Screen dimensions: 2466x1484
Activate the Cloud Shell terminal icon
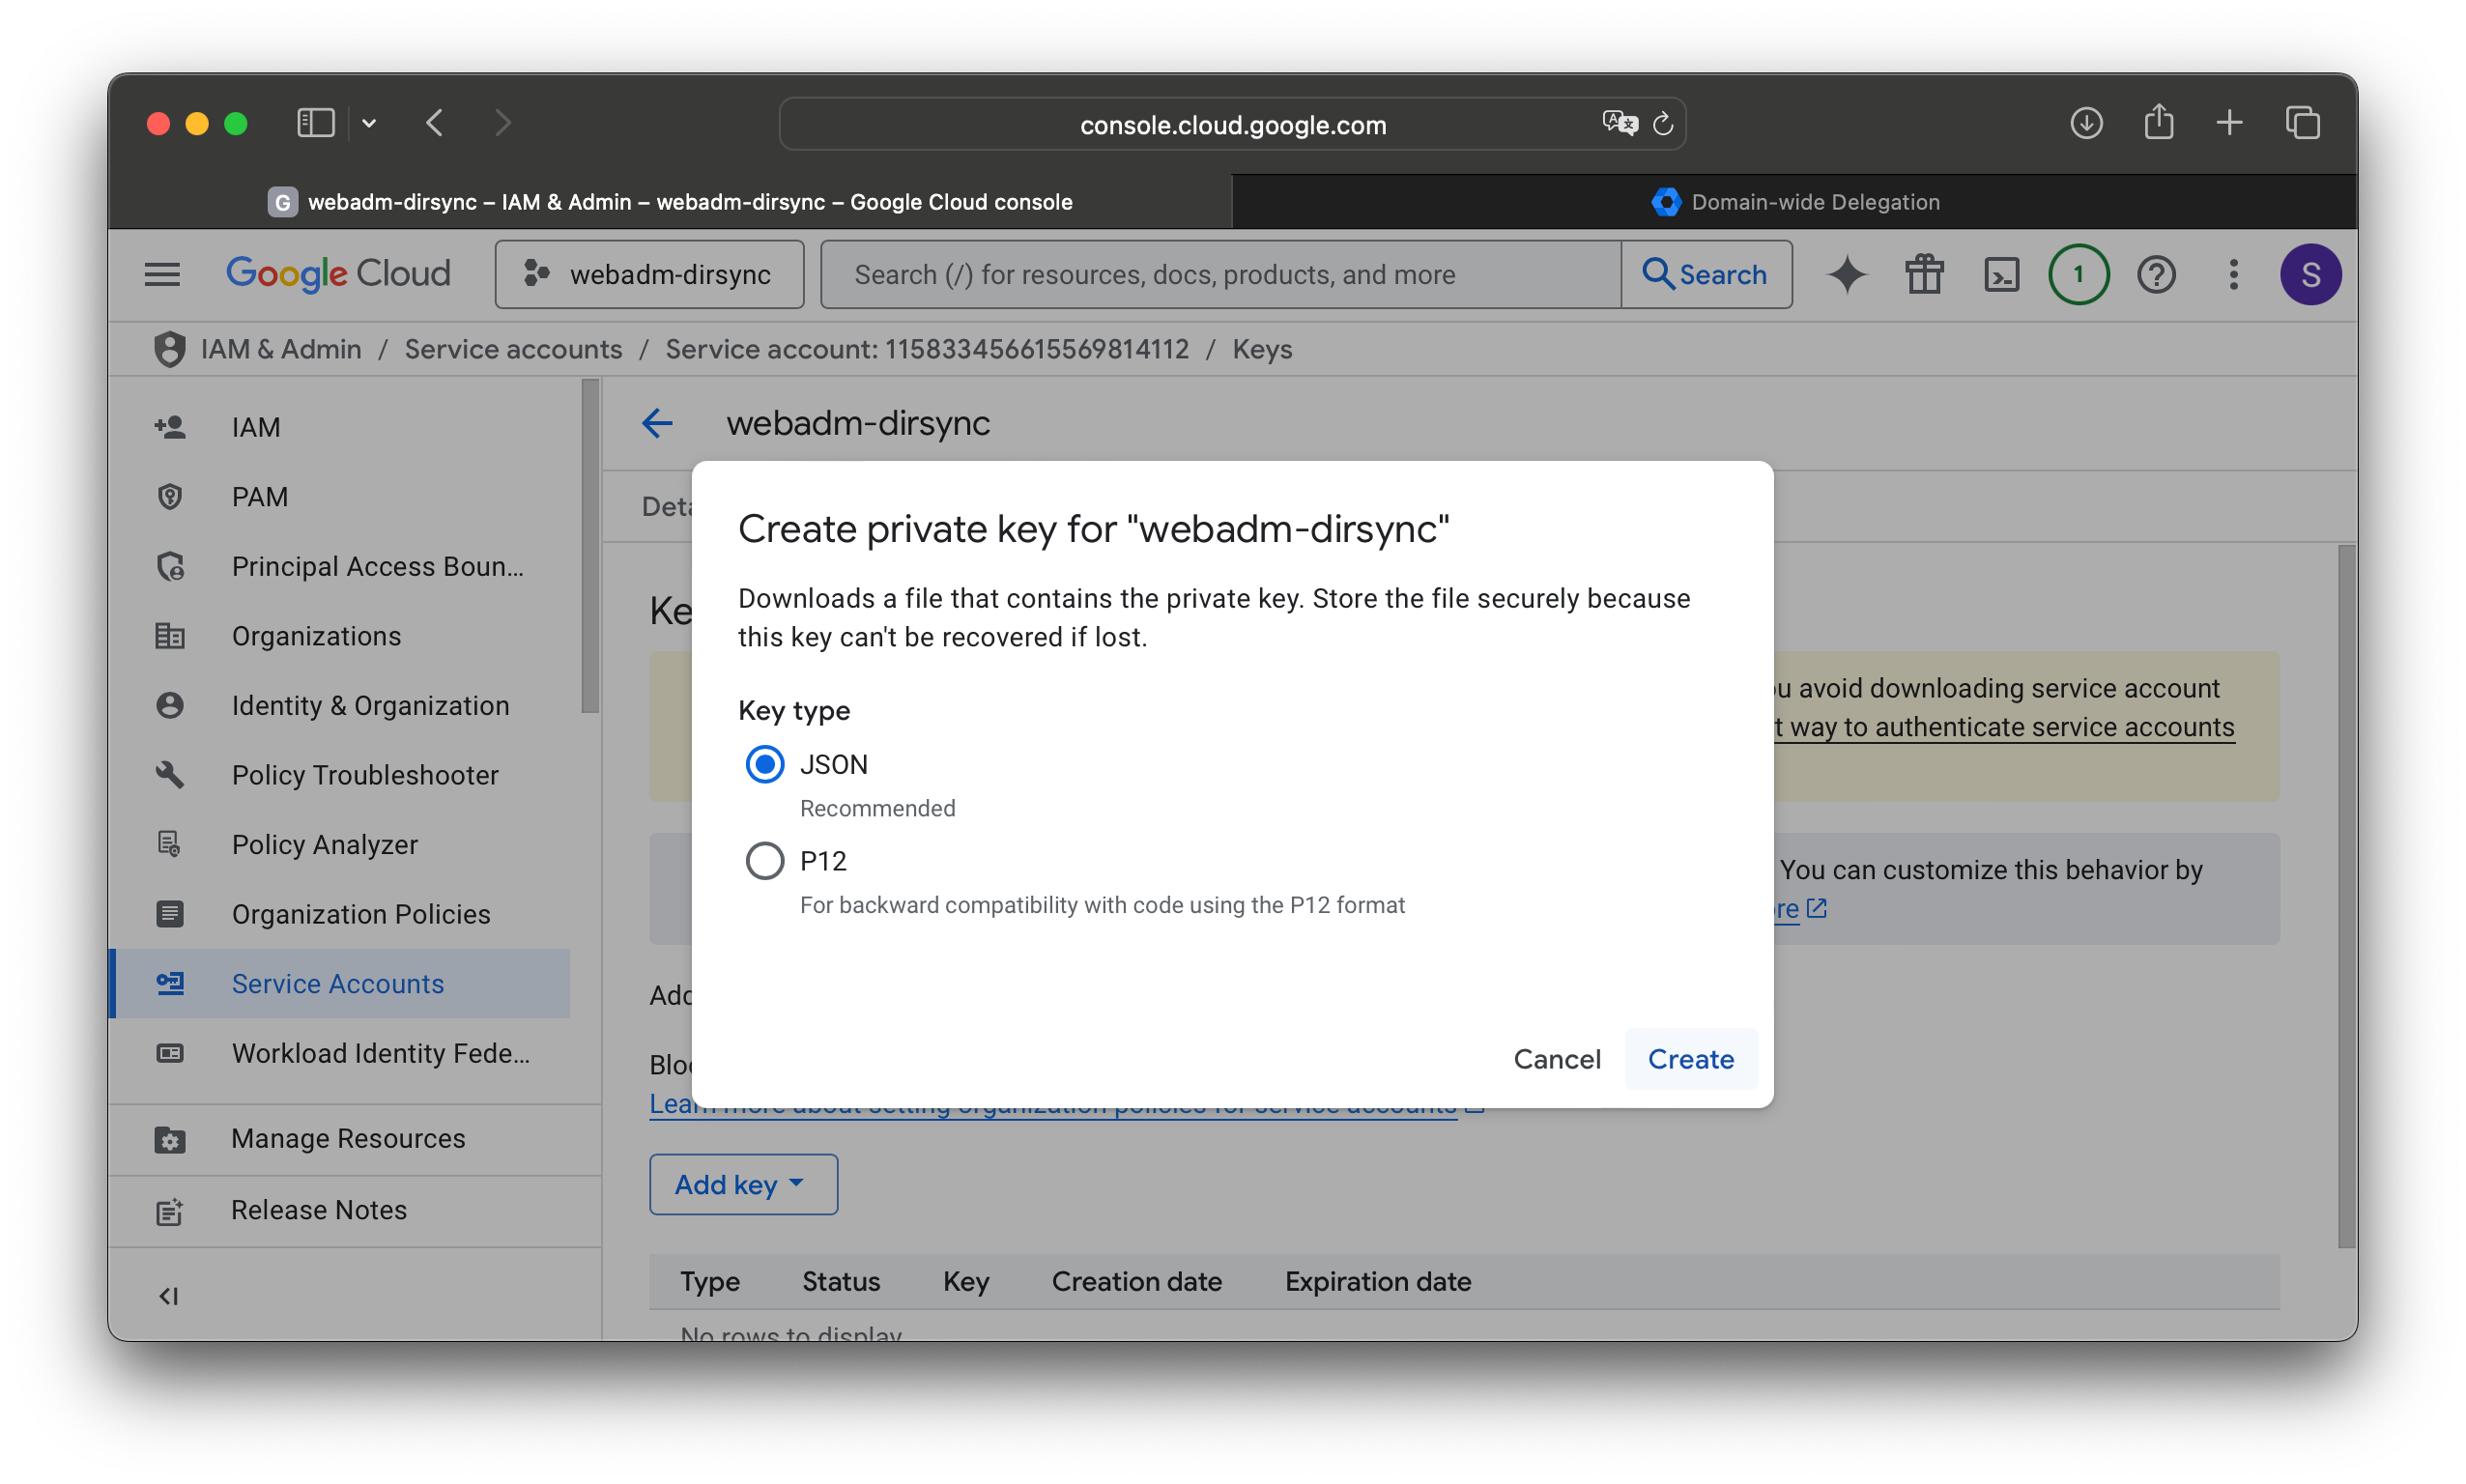pos(2001,274)
